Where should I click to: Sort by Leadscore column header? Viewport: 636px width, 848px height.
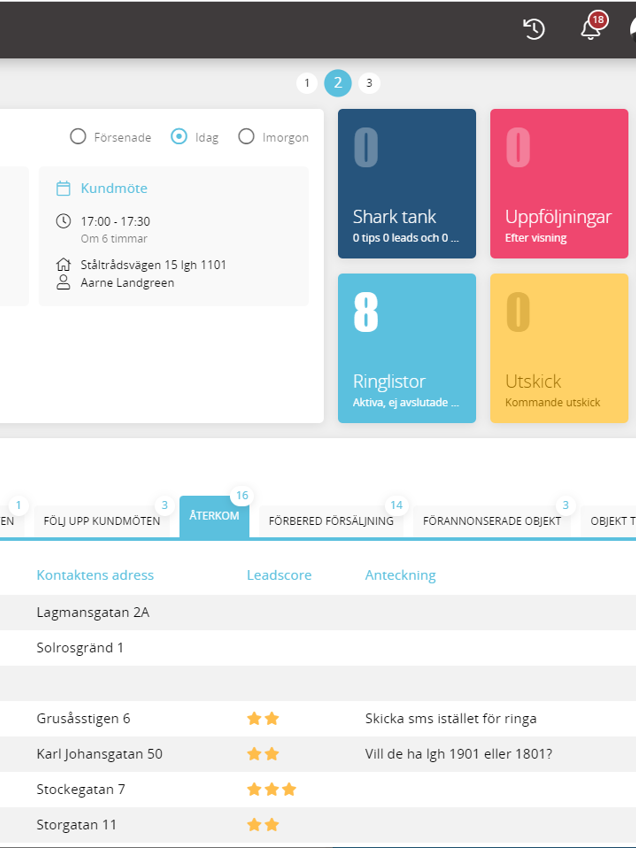click(x=279, y=575)
